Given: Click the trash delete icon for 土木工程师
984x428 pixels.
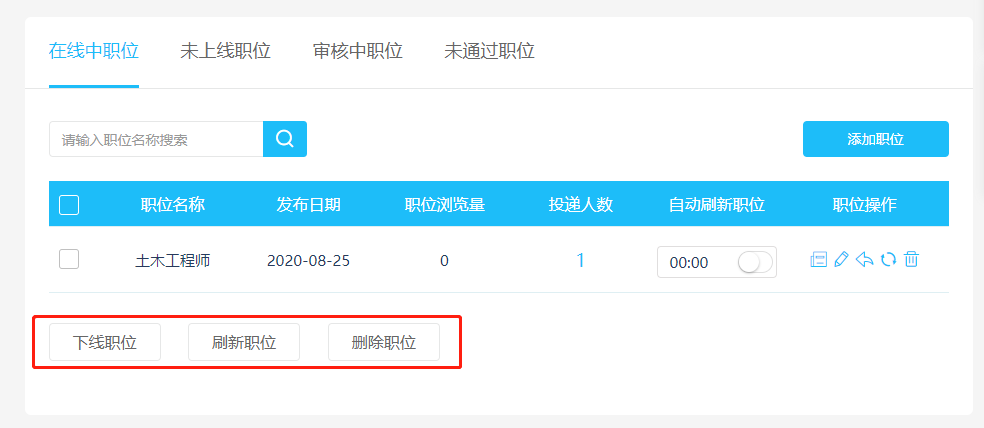Looking at the screenshot, I should pyautogui.click(x=911, y=260).
